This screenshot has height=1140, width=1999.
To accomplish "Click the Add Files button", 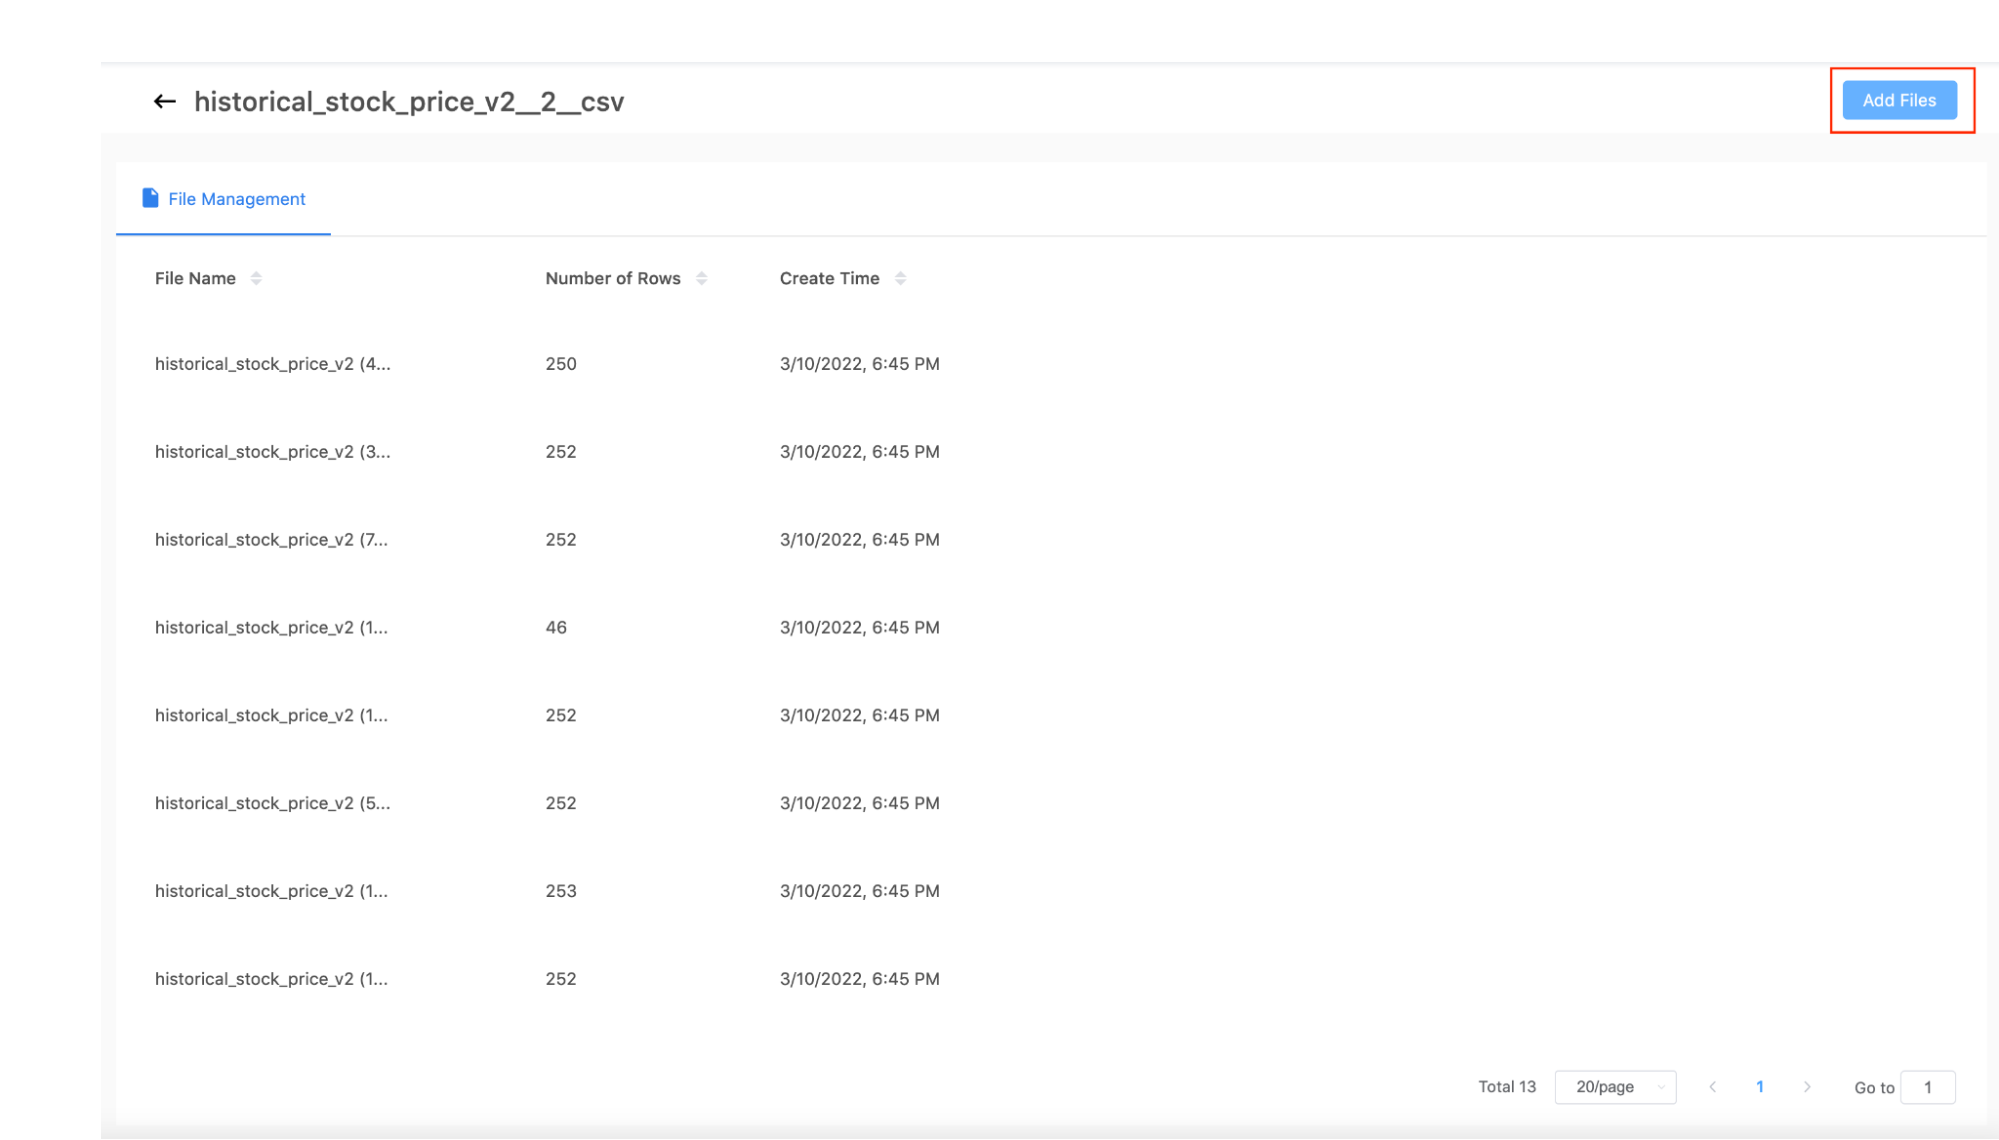I will pos(1898,100).
